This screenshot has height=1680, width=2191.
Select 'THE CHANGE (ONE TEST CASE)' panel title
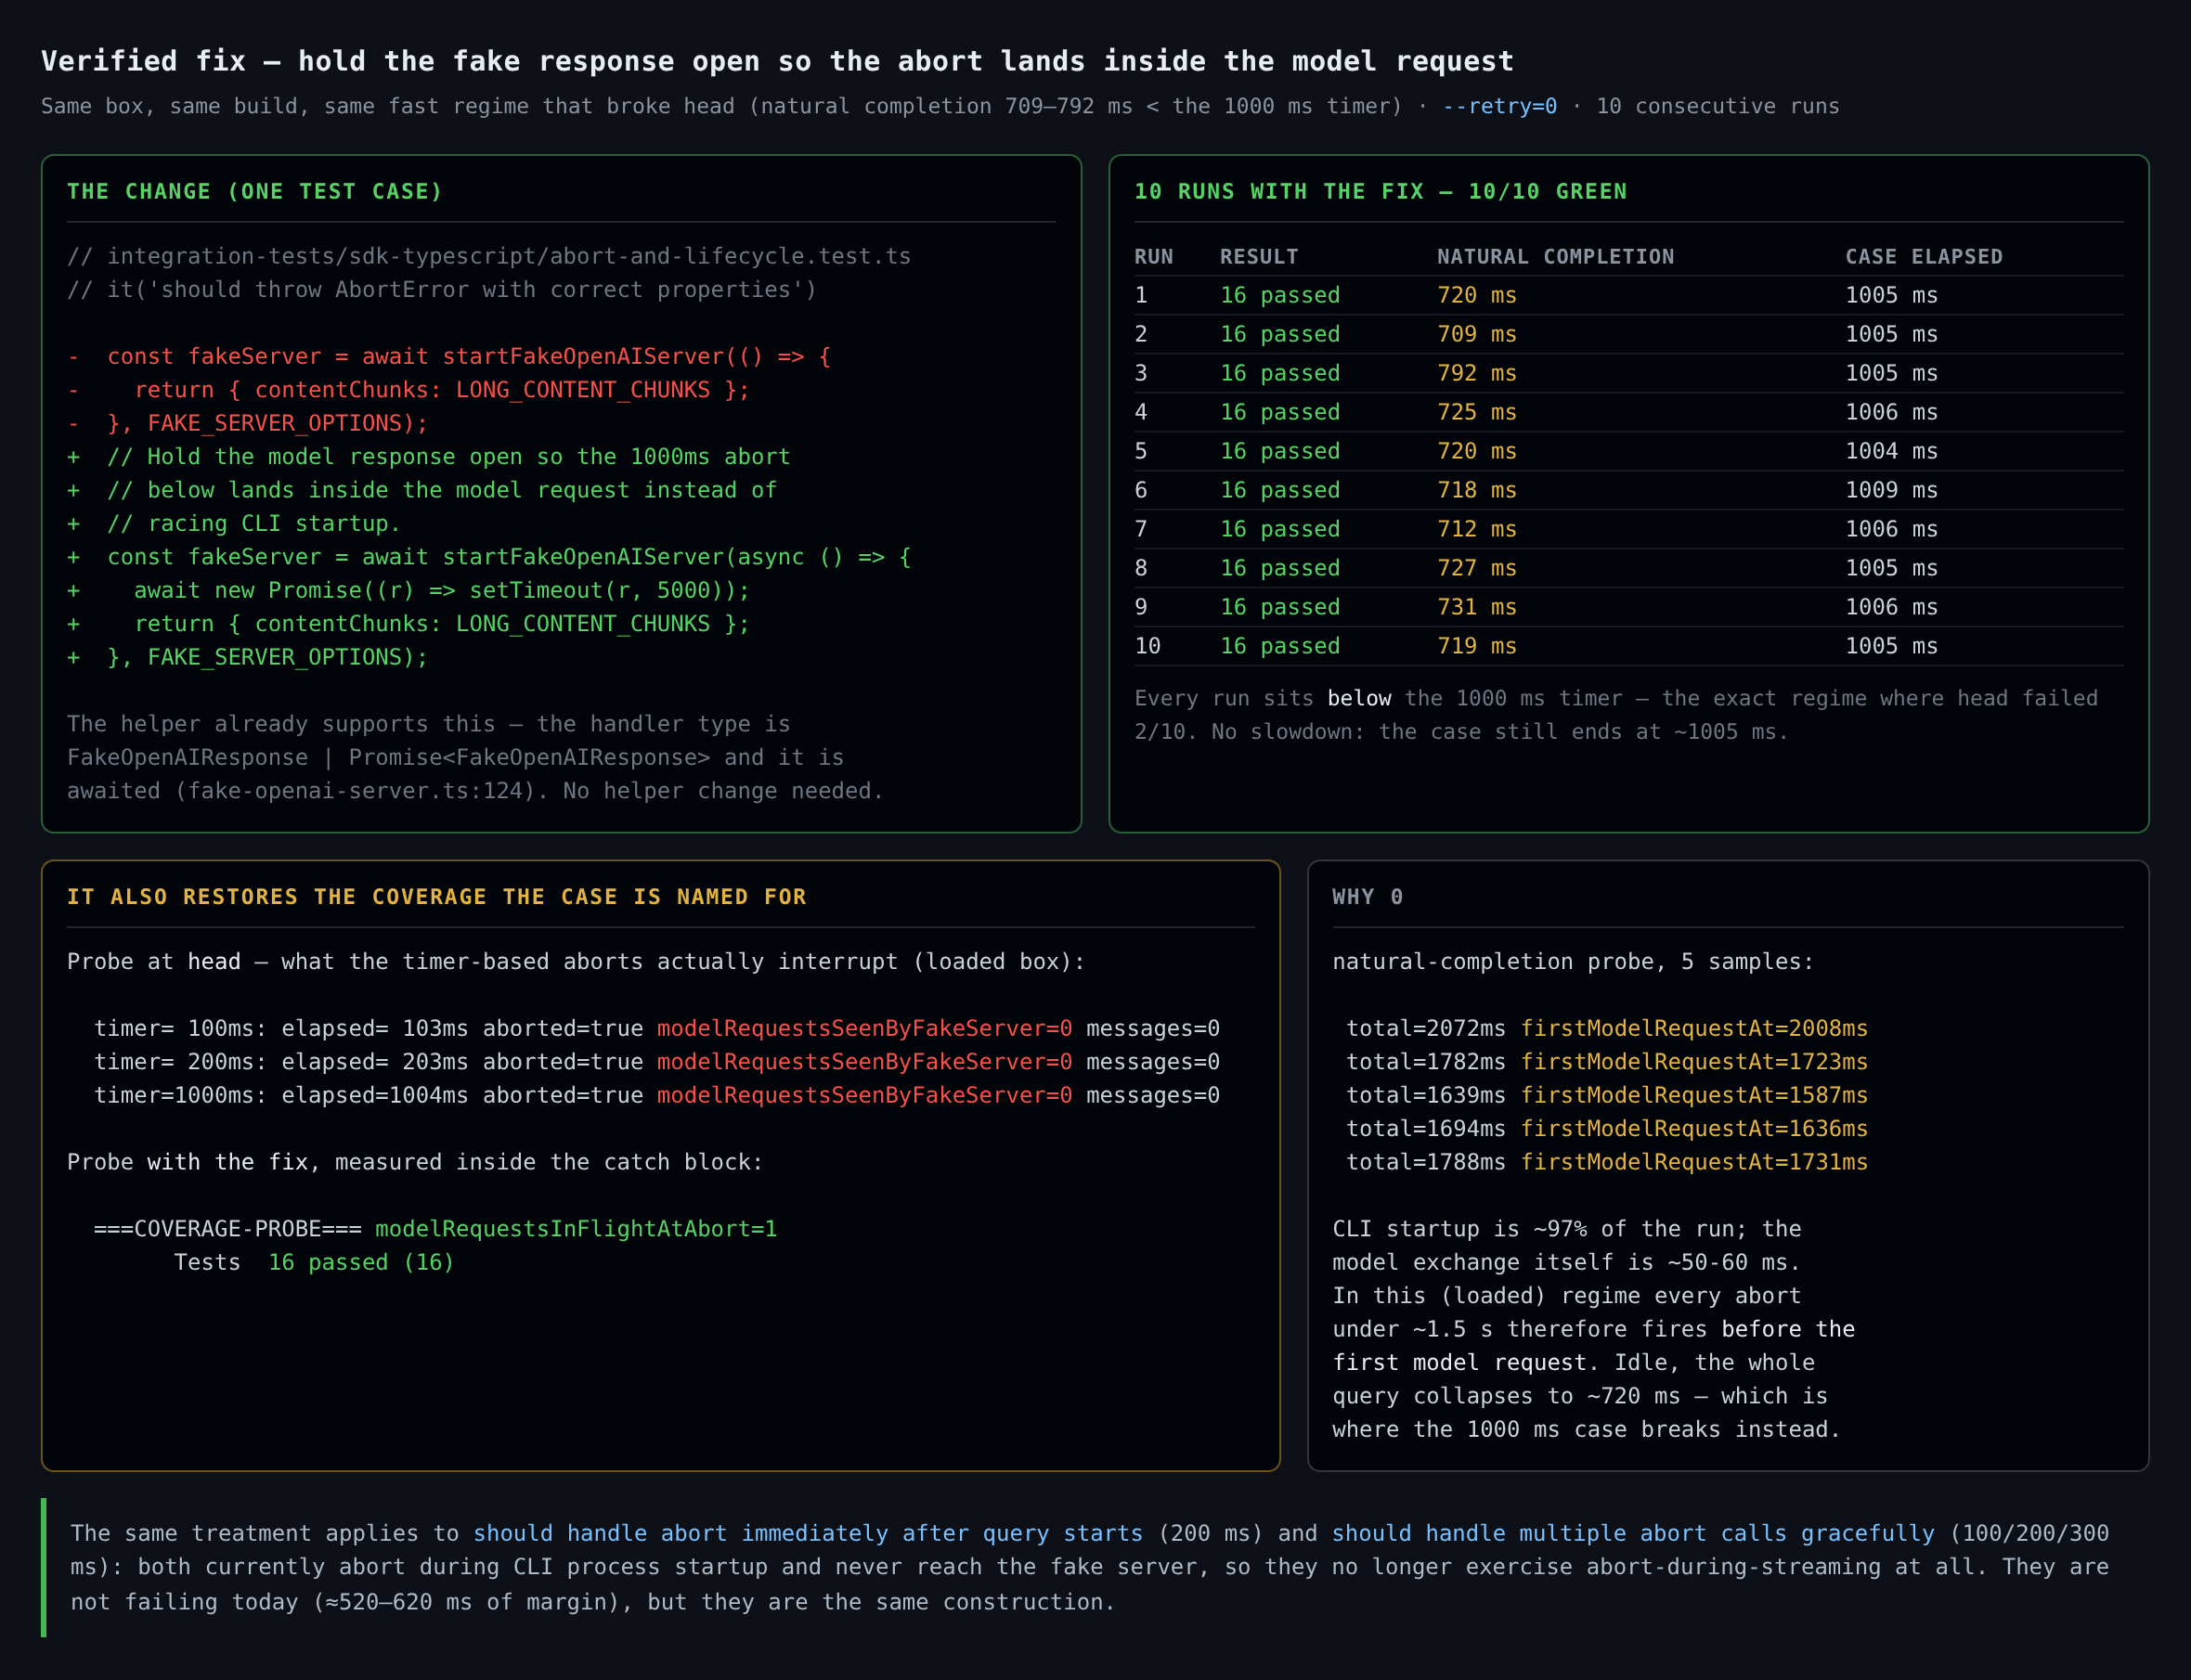[x=255, y=191]
